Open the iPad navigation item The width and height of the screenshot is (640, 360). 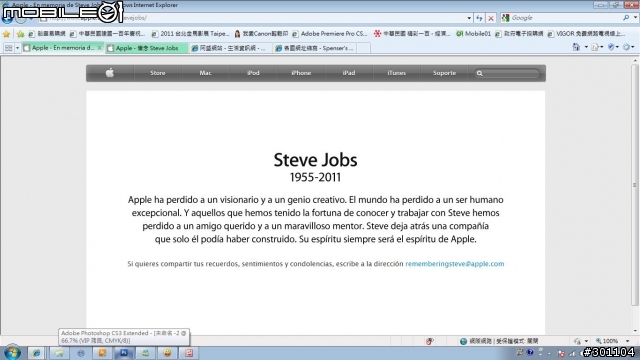(x=349, y=73)
